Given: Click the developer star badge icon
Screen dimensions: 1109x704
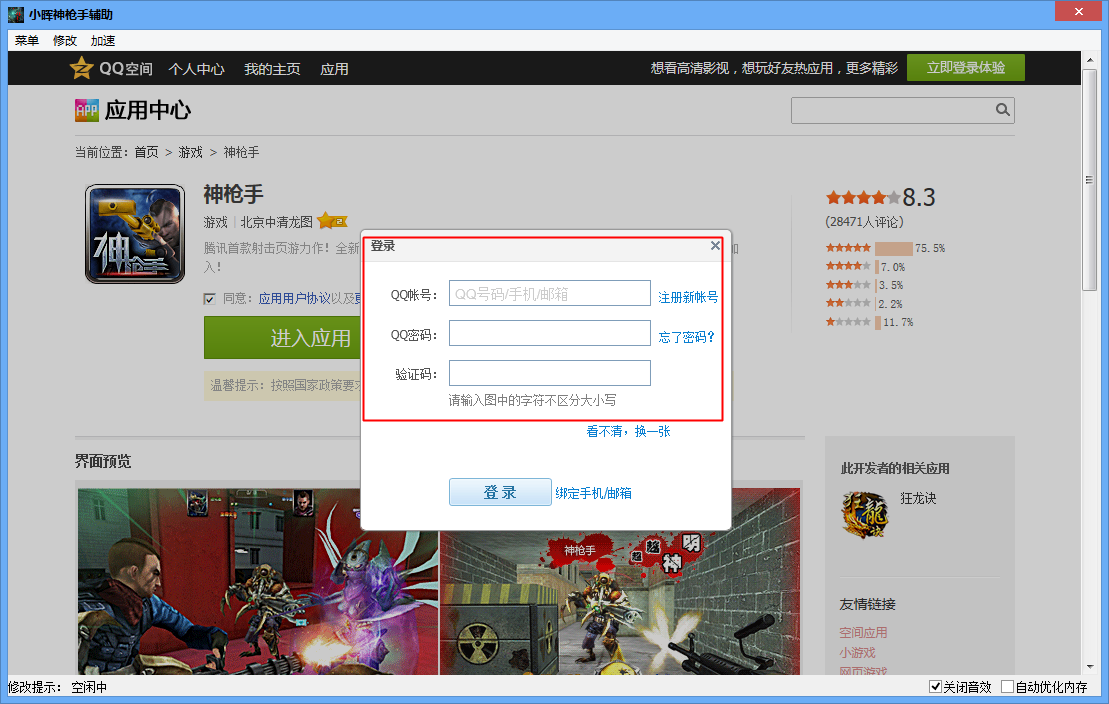Looking at the screenshot, I should click(x=332, y=221).
